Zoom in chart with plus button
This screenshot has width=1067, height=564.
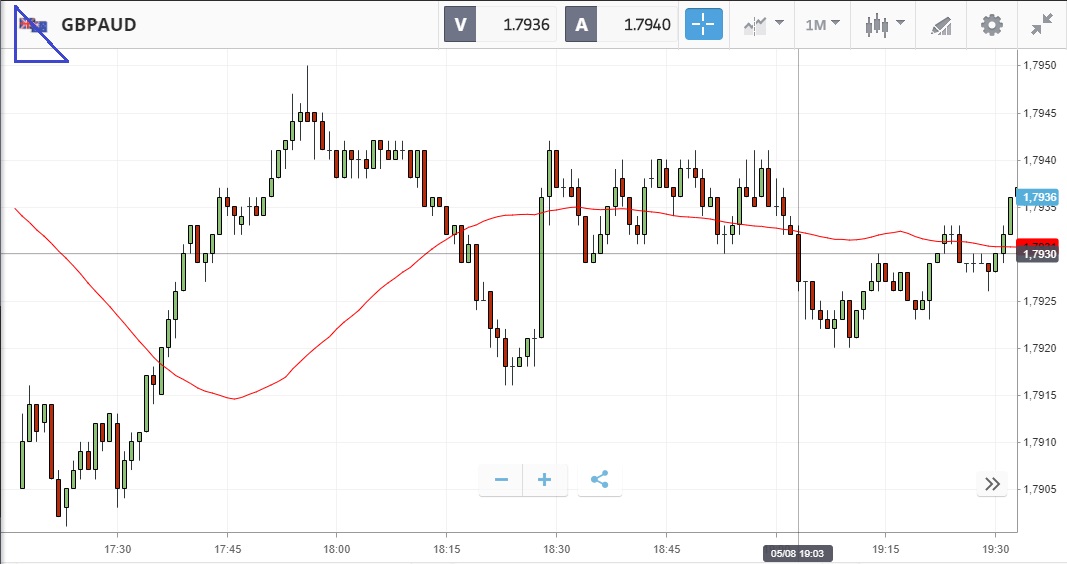[x=545, y=480]
